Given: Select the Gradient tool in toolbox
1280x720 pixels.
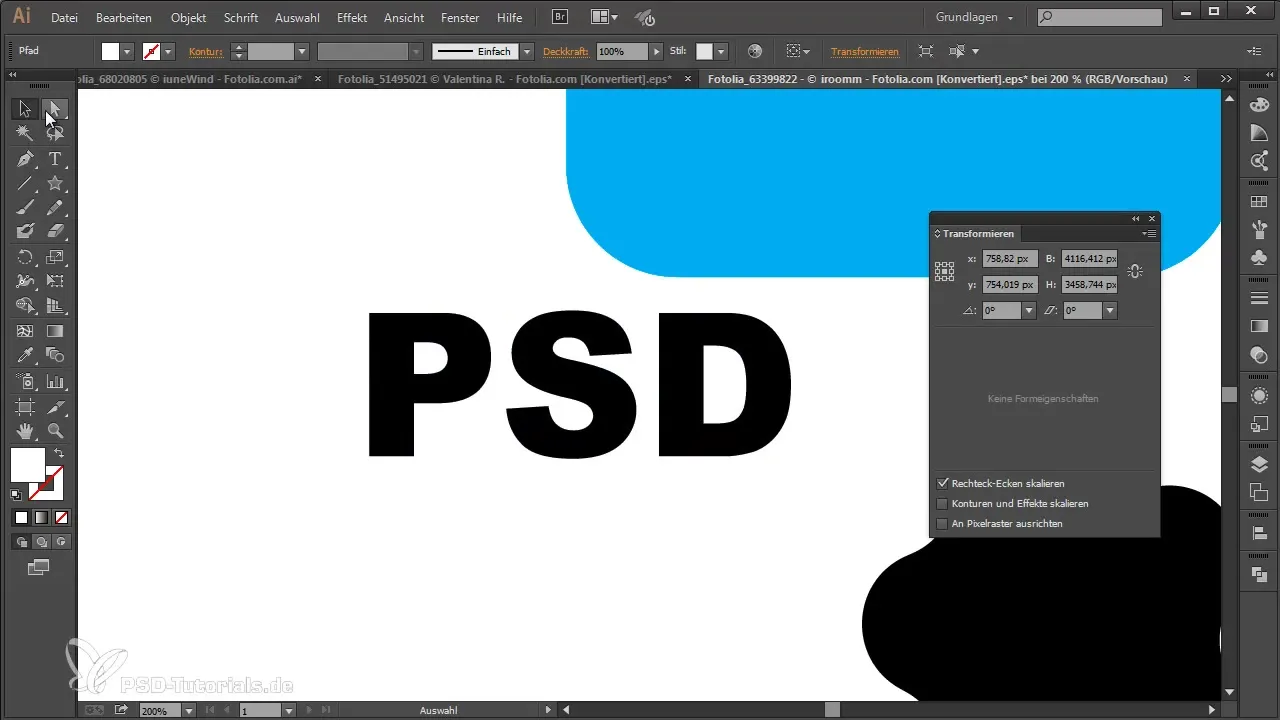Looking at the screenshot, I should 56,331.
